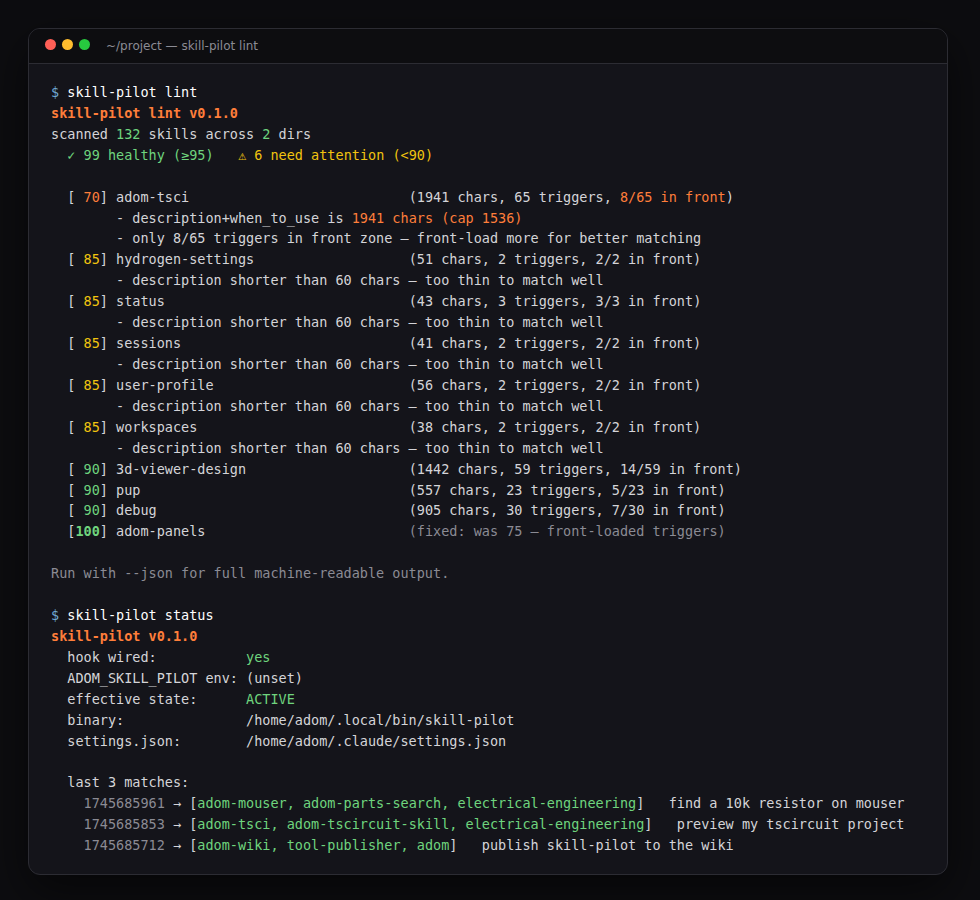Image resolution: width=980 pixels, height=900 pixels.
Task: Click the description warning under workspaces
Action: 360,449
